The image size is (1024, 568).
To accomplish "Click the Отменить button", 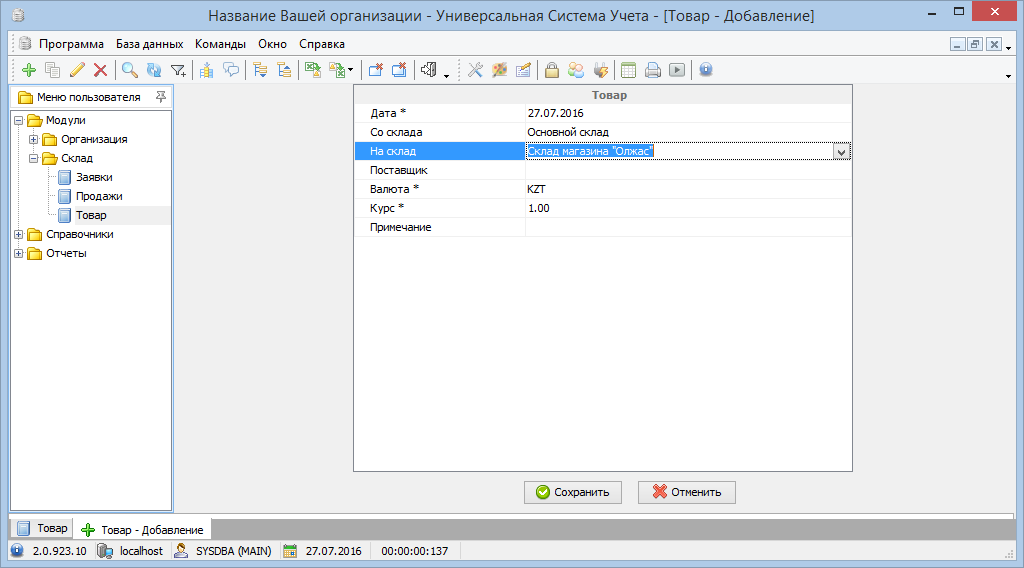I will pos(687,492).
